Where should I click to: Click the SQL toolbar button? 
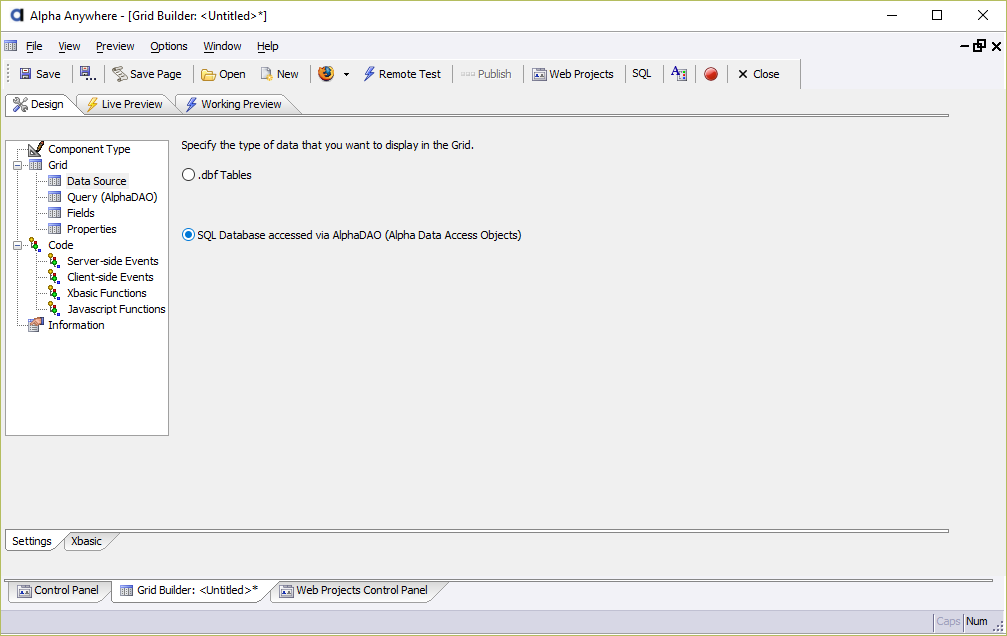pyautogui.click(x=642, y=74)
